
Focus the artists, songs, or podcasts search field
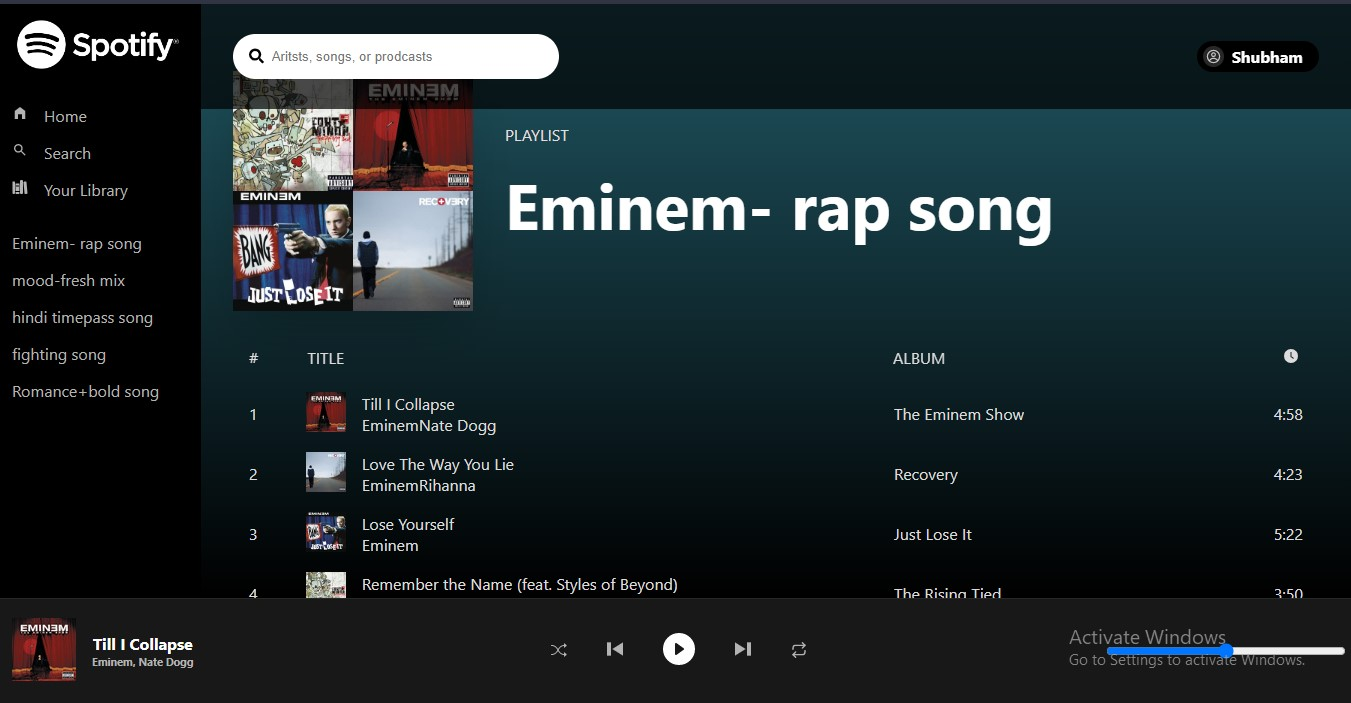tap(396, 56)
